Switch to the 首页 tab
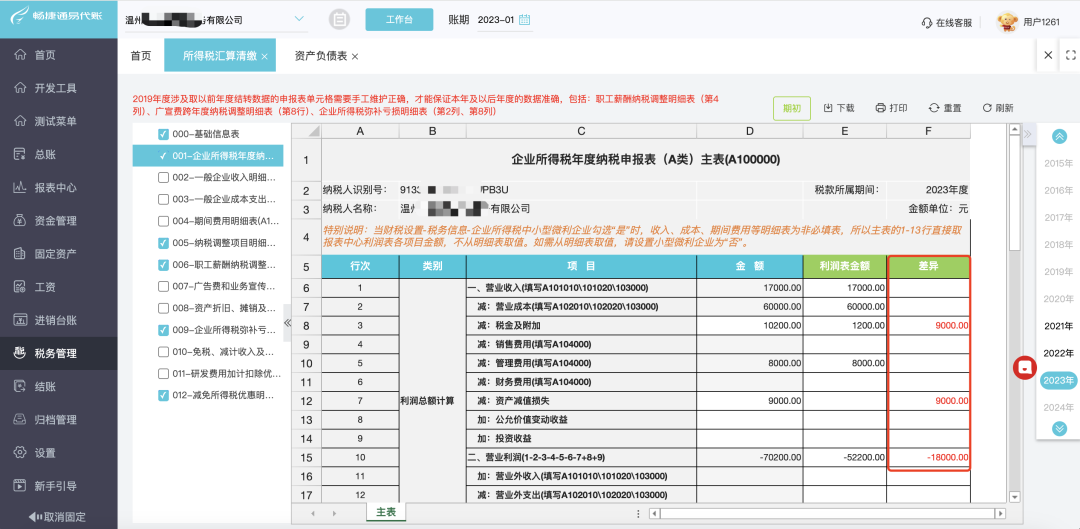The image size is (1080, 529). (x=141, y=56)
